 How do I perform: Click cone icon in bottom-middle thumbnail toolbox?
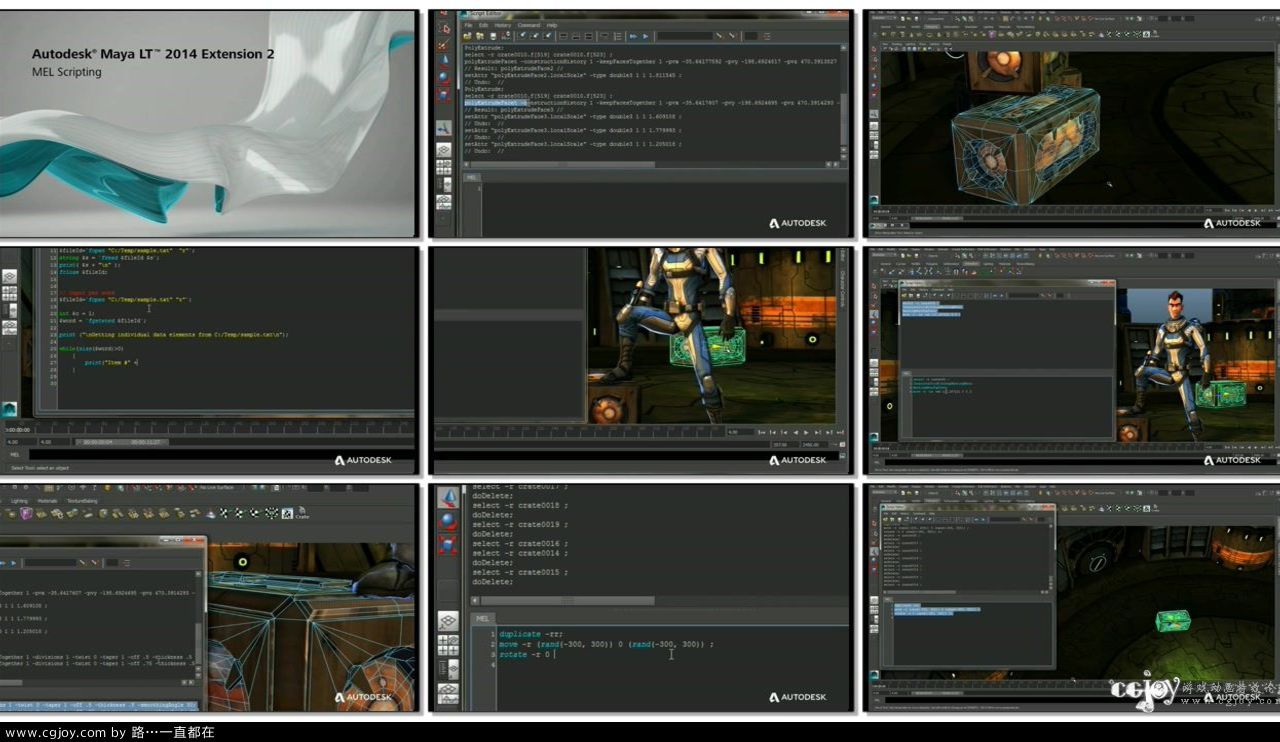click(x=449, y=497)
